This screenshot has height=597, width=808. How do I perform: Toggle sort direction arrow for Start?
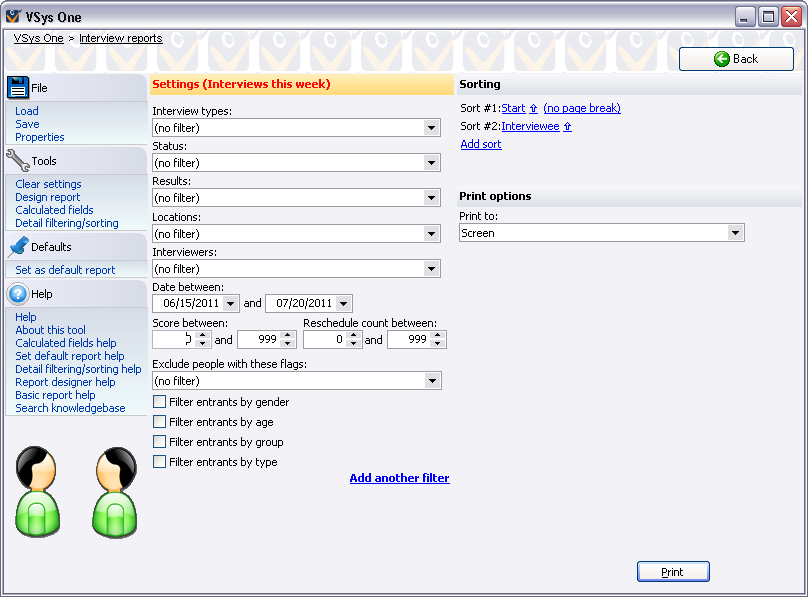point(533,108)
